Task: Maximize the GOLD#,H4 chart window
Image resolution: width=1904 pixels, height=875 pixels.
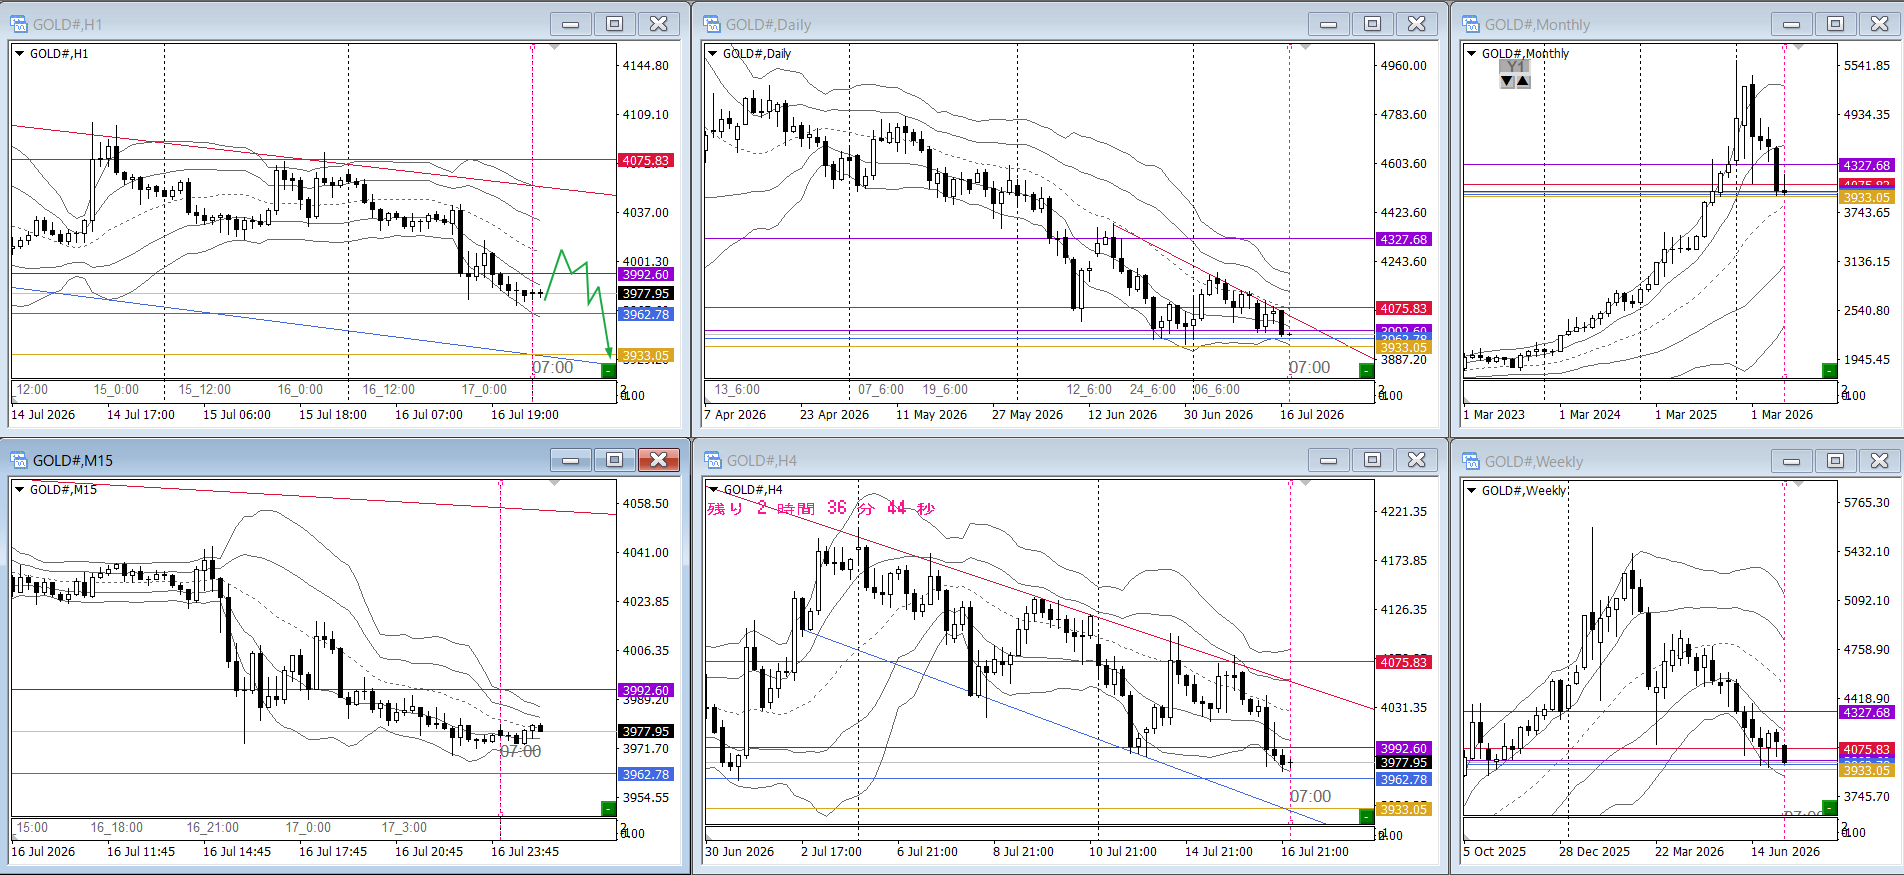Action: click(1373, 460)
